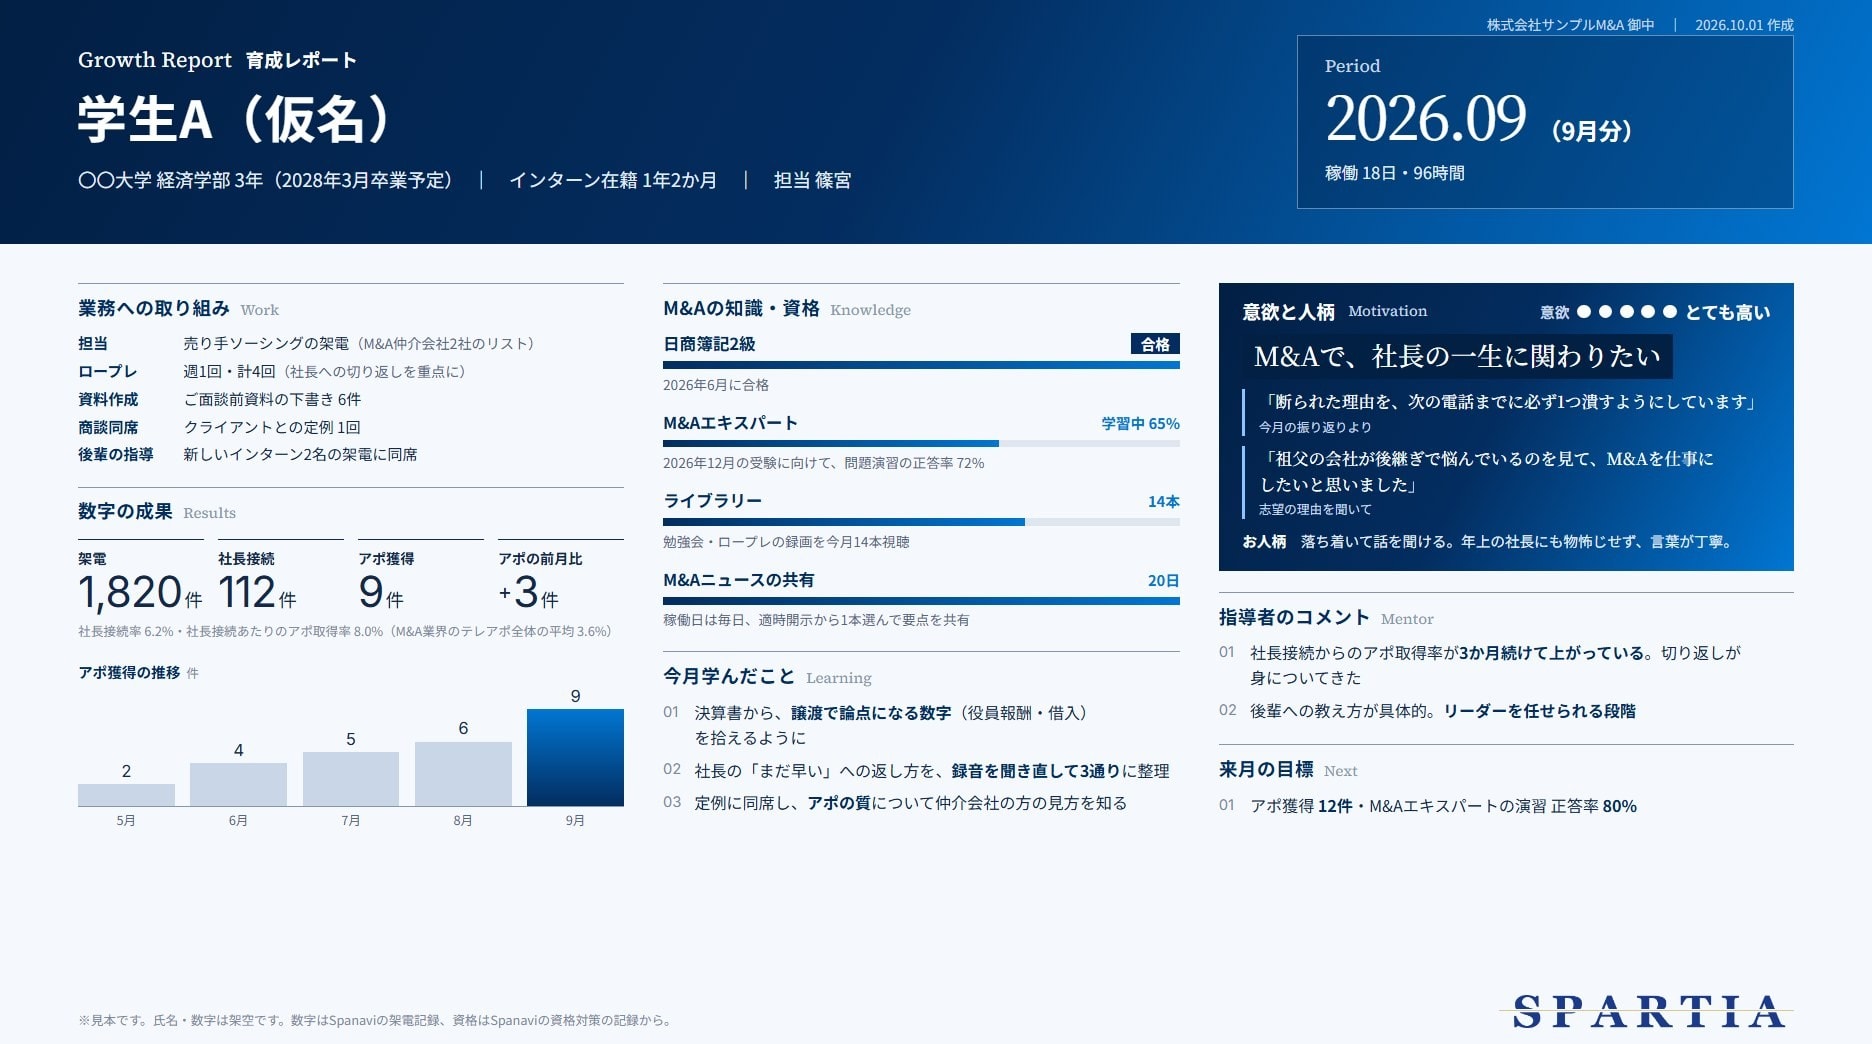1872x1044 pixels.
Task: Click the 指導者のコメント section heading
Action: coord(1293,617)
